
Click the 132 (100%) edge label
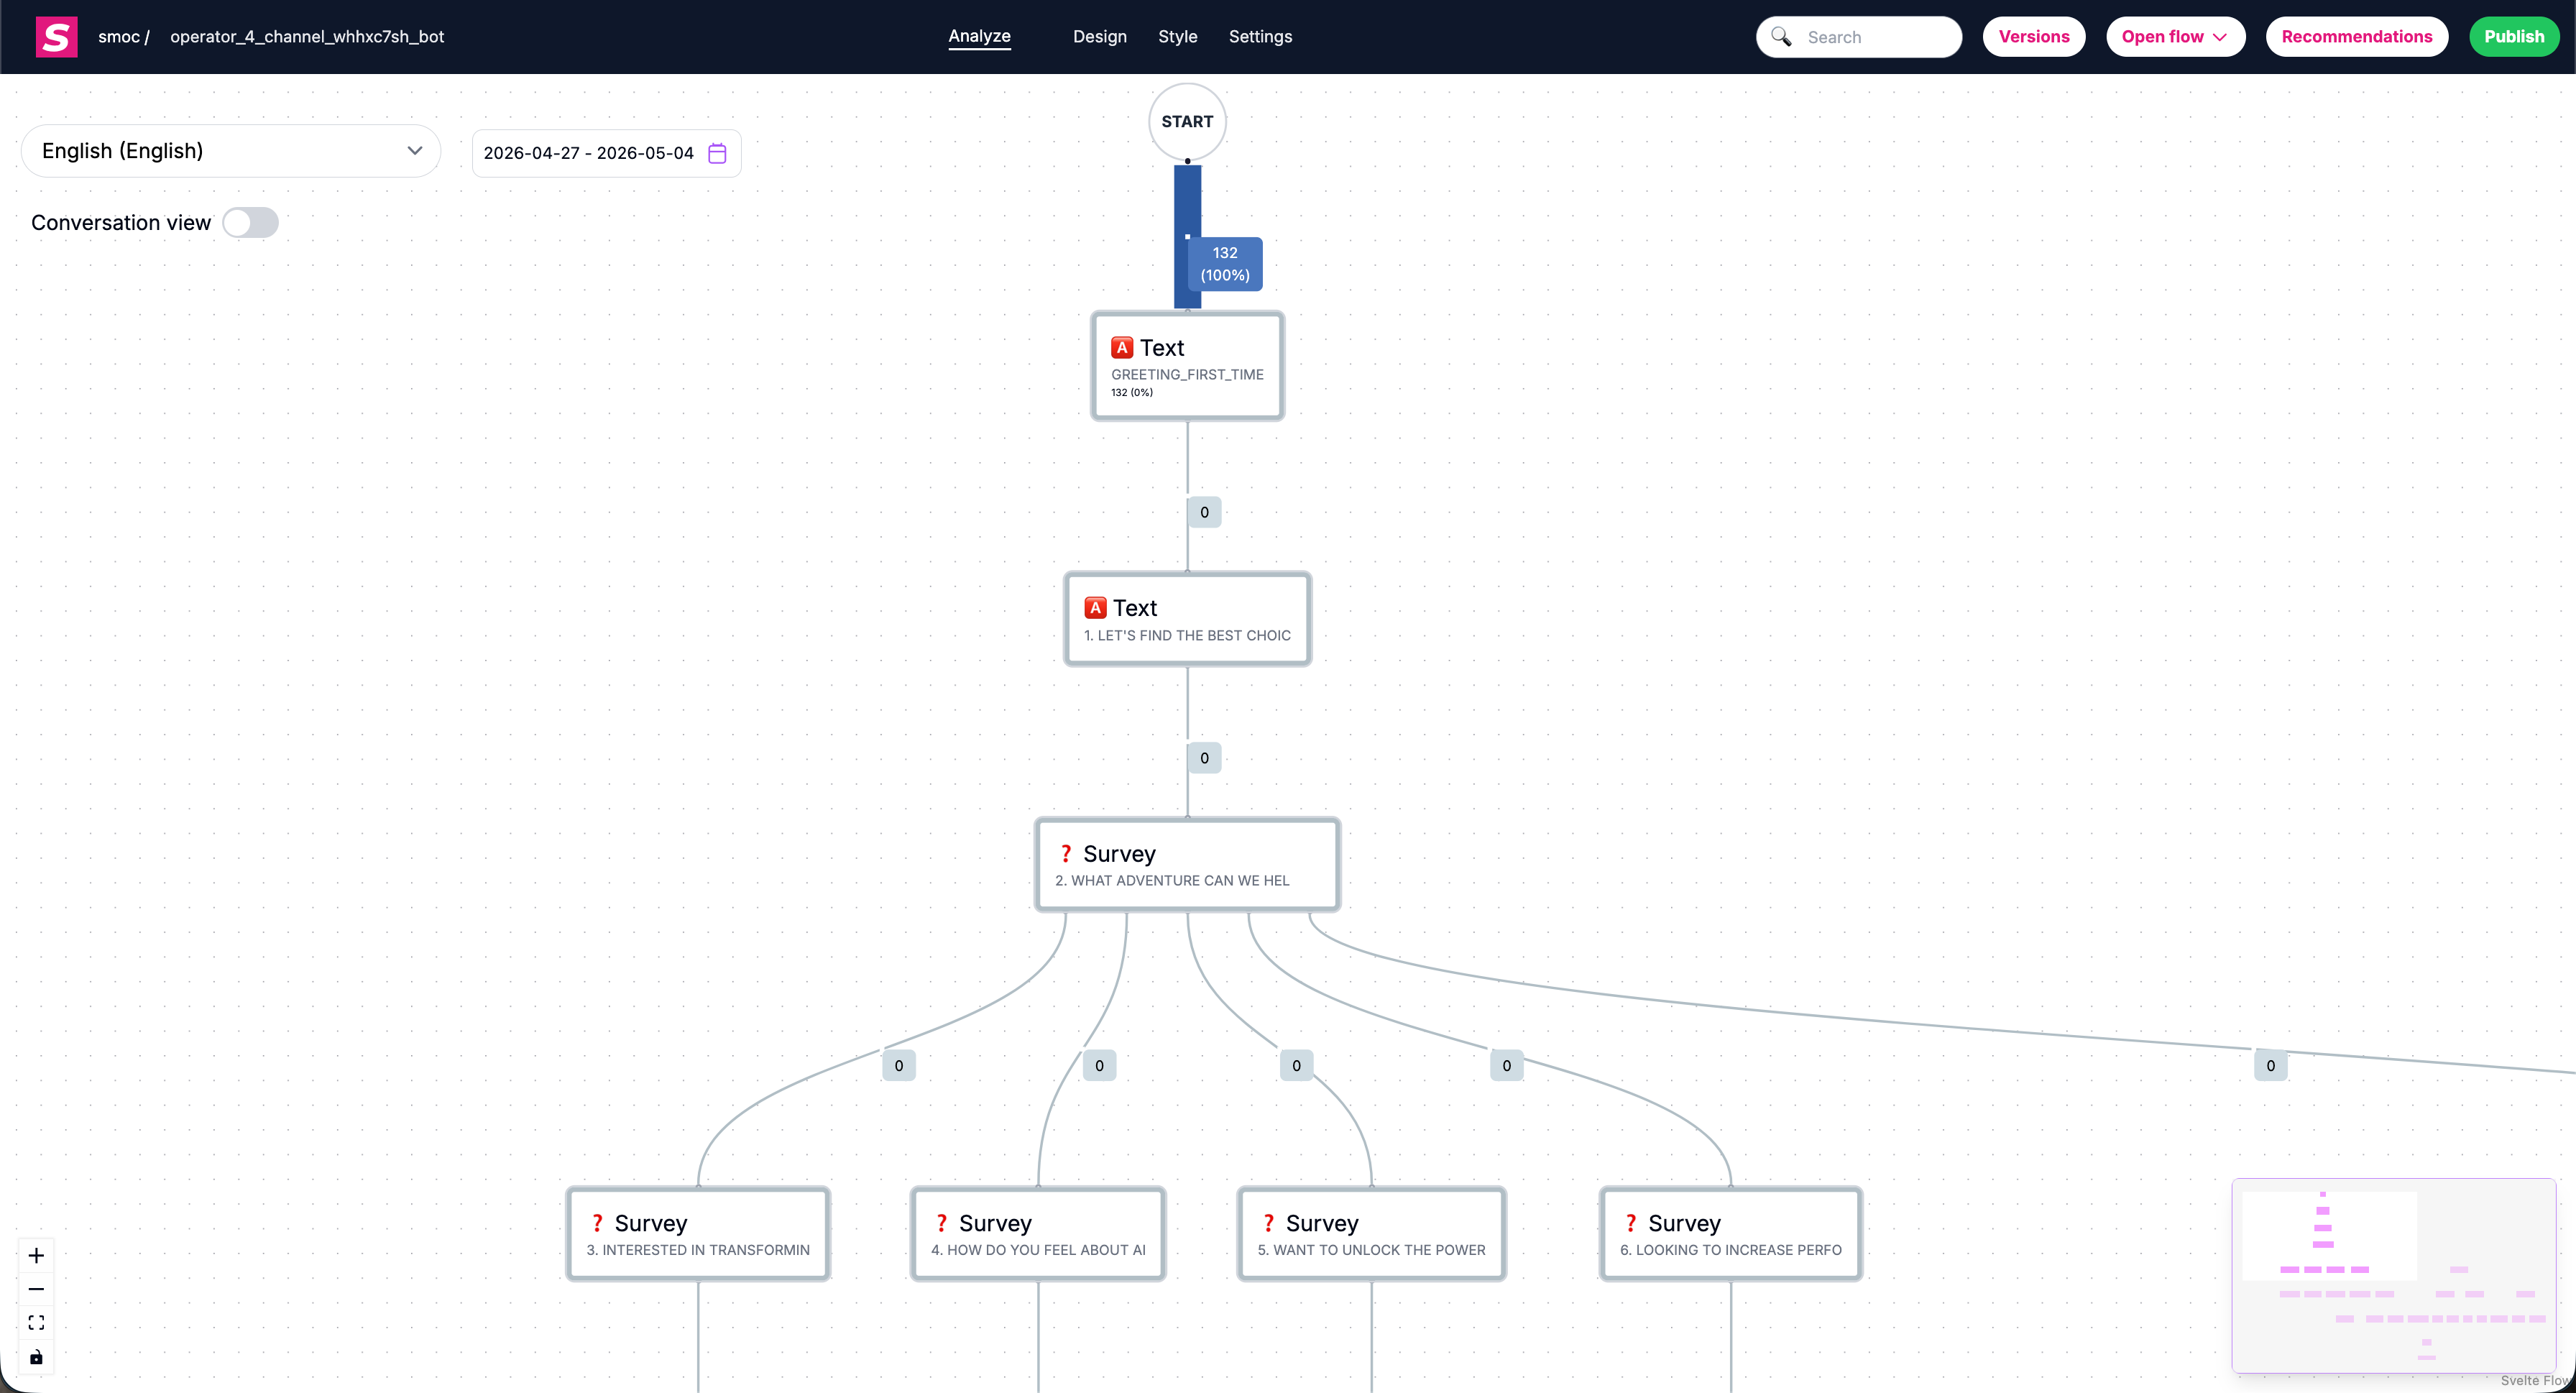click(x=1225, y=264)
